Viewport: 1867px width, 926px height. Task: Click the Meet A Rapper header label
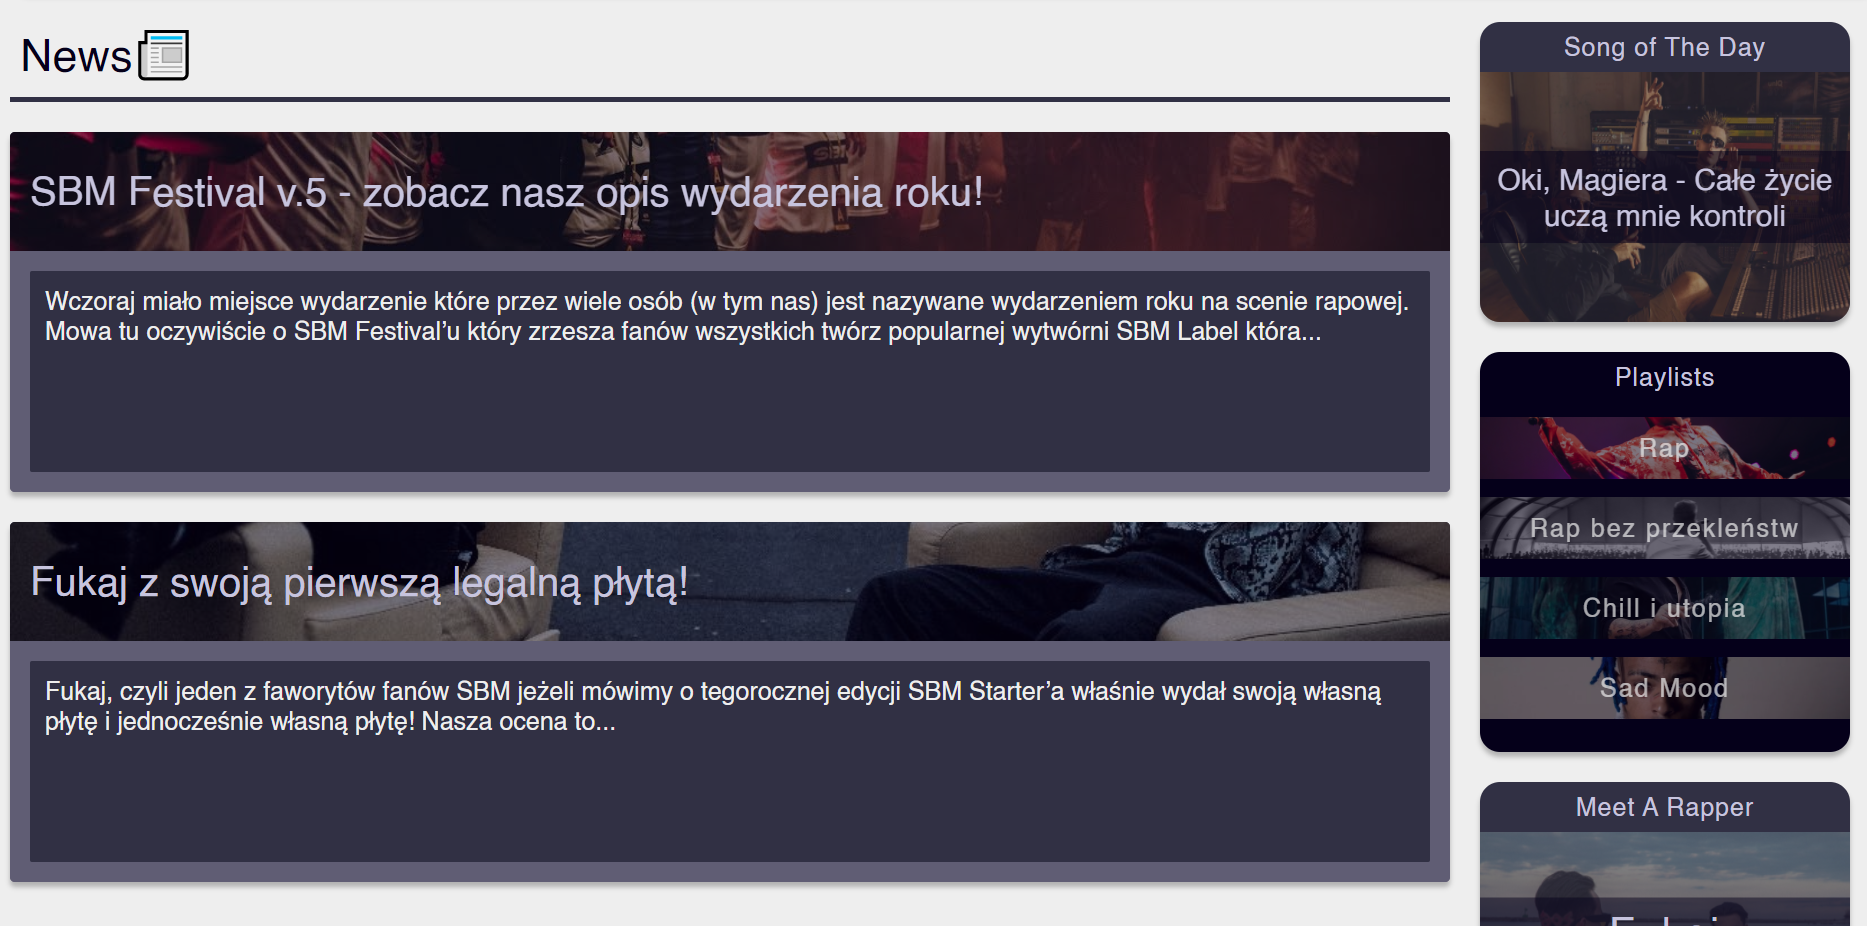pyautogui.click(x=1664, y=807)
